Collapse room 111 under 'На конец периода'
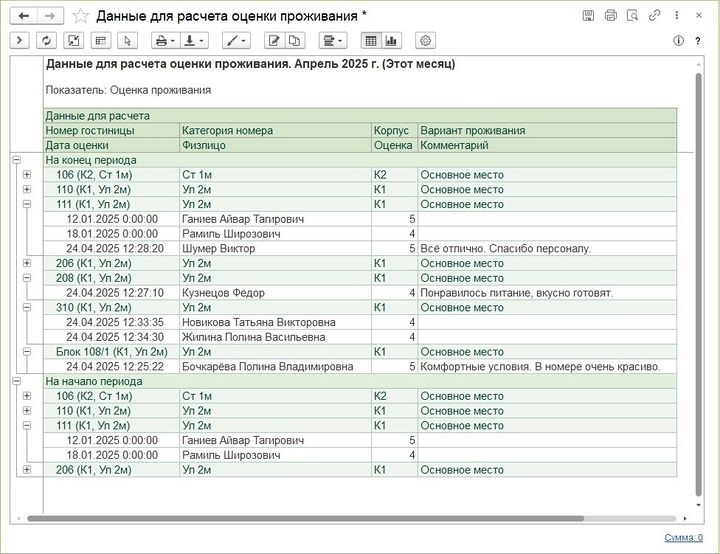Image resolution: width=720 pixels, height=554 pixels. [27, 204]
